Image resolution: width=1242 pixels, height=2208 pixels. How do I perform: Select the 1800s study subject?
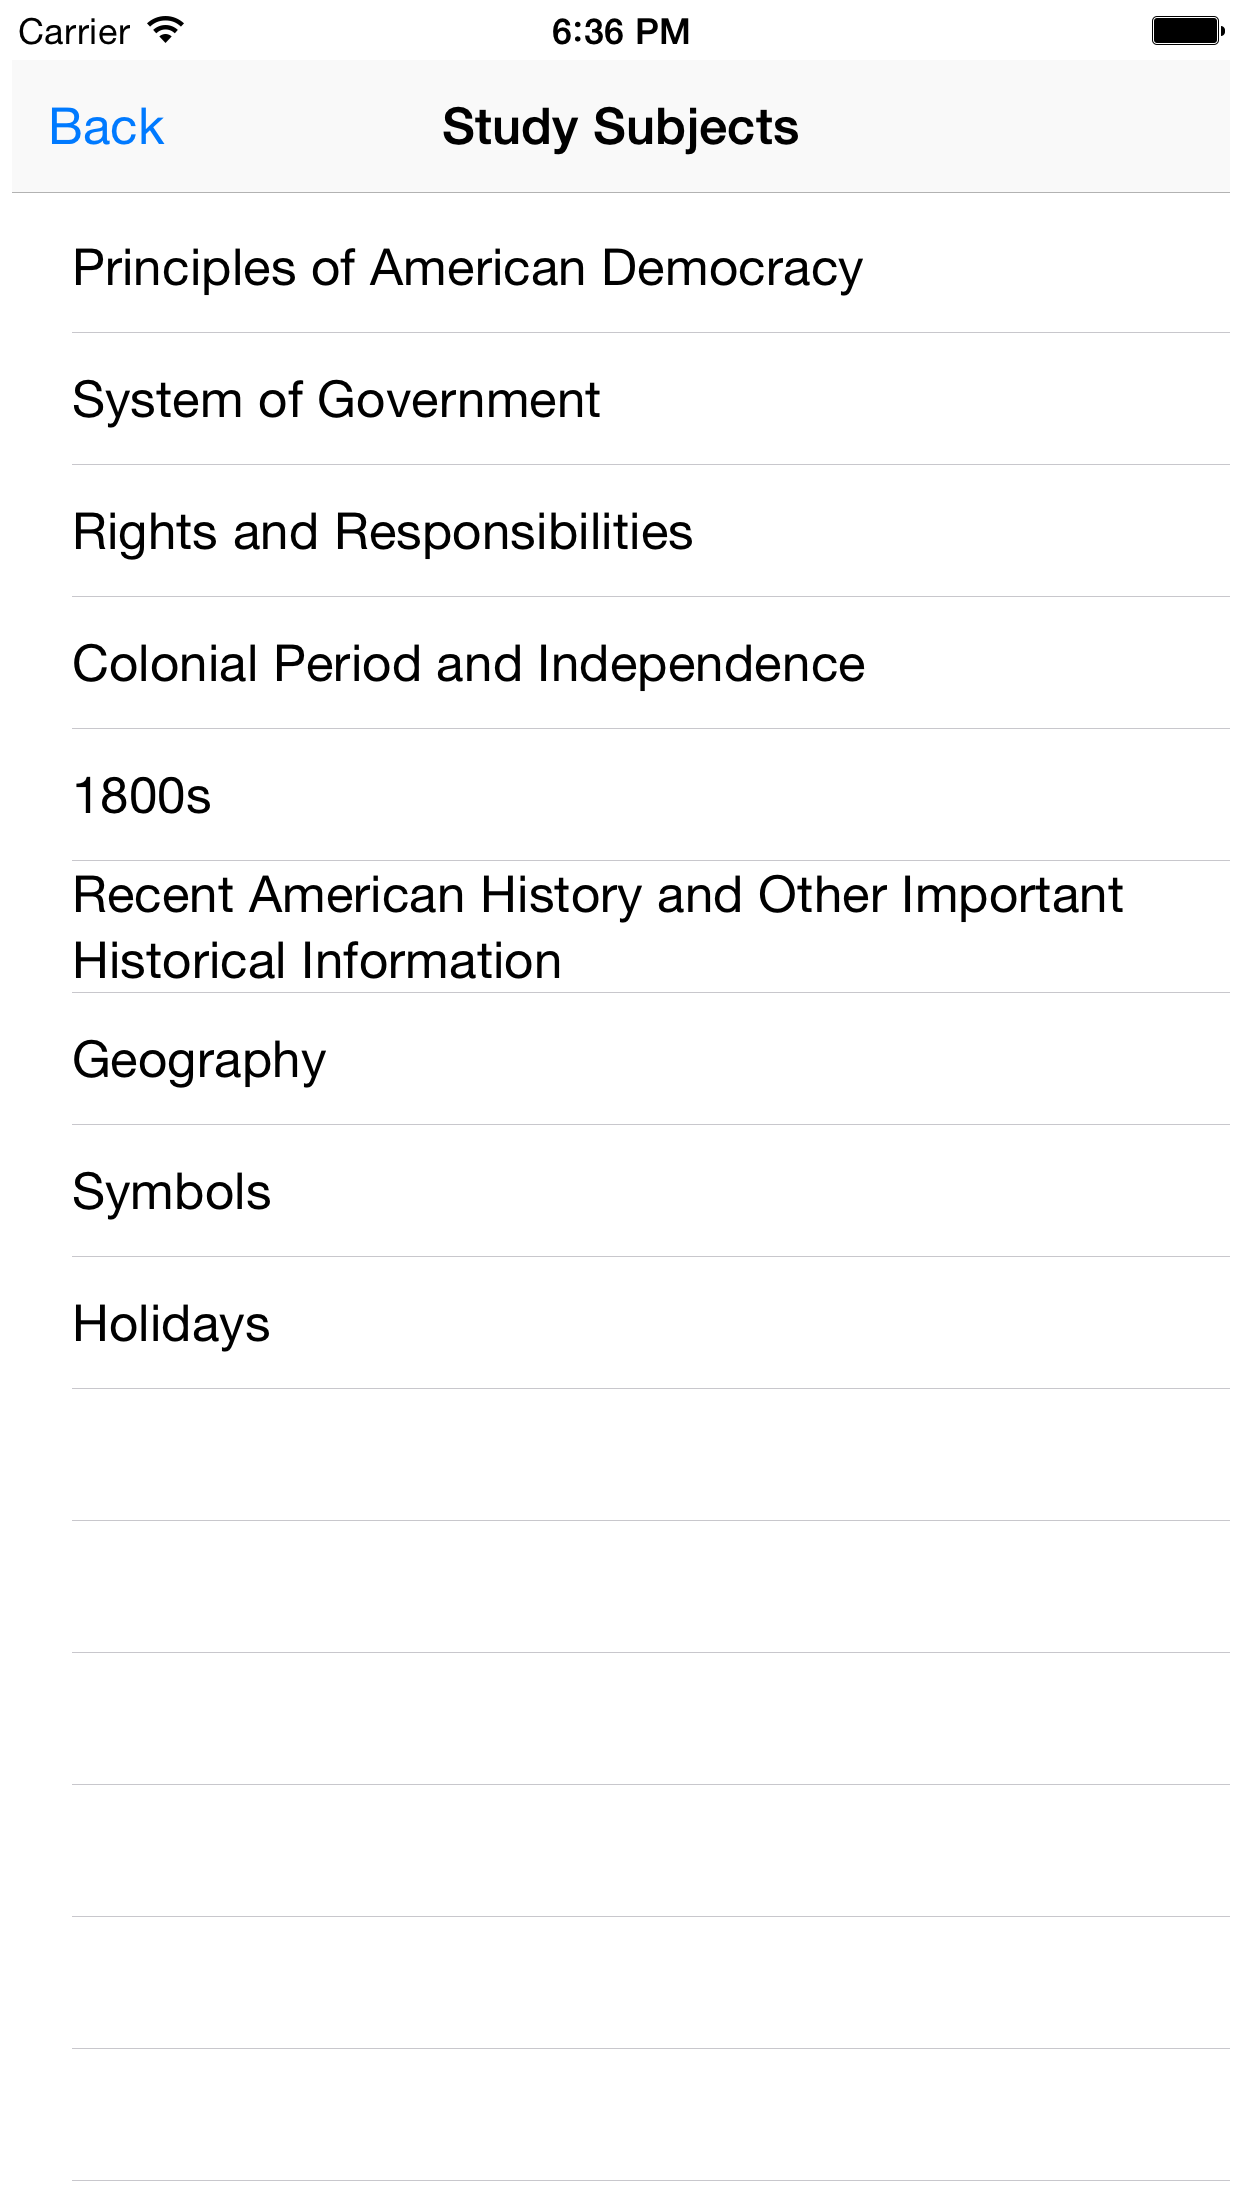click(621, 795)
